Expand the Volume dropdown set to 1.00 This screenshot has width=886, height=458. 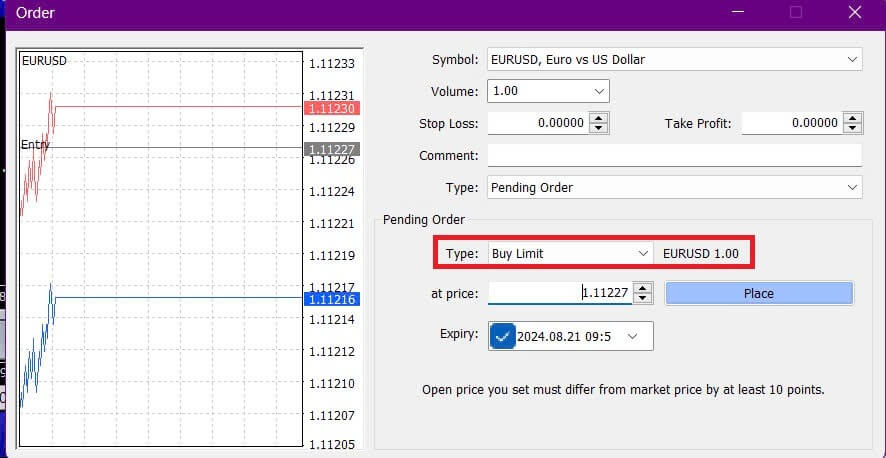tap(548, 92)
